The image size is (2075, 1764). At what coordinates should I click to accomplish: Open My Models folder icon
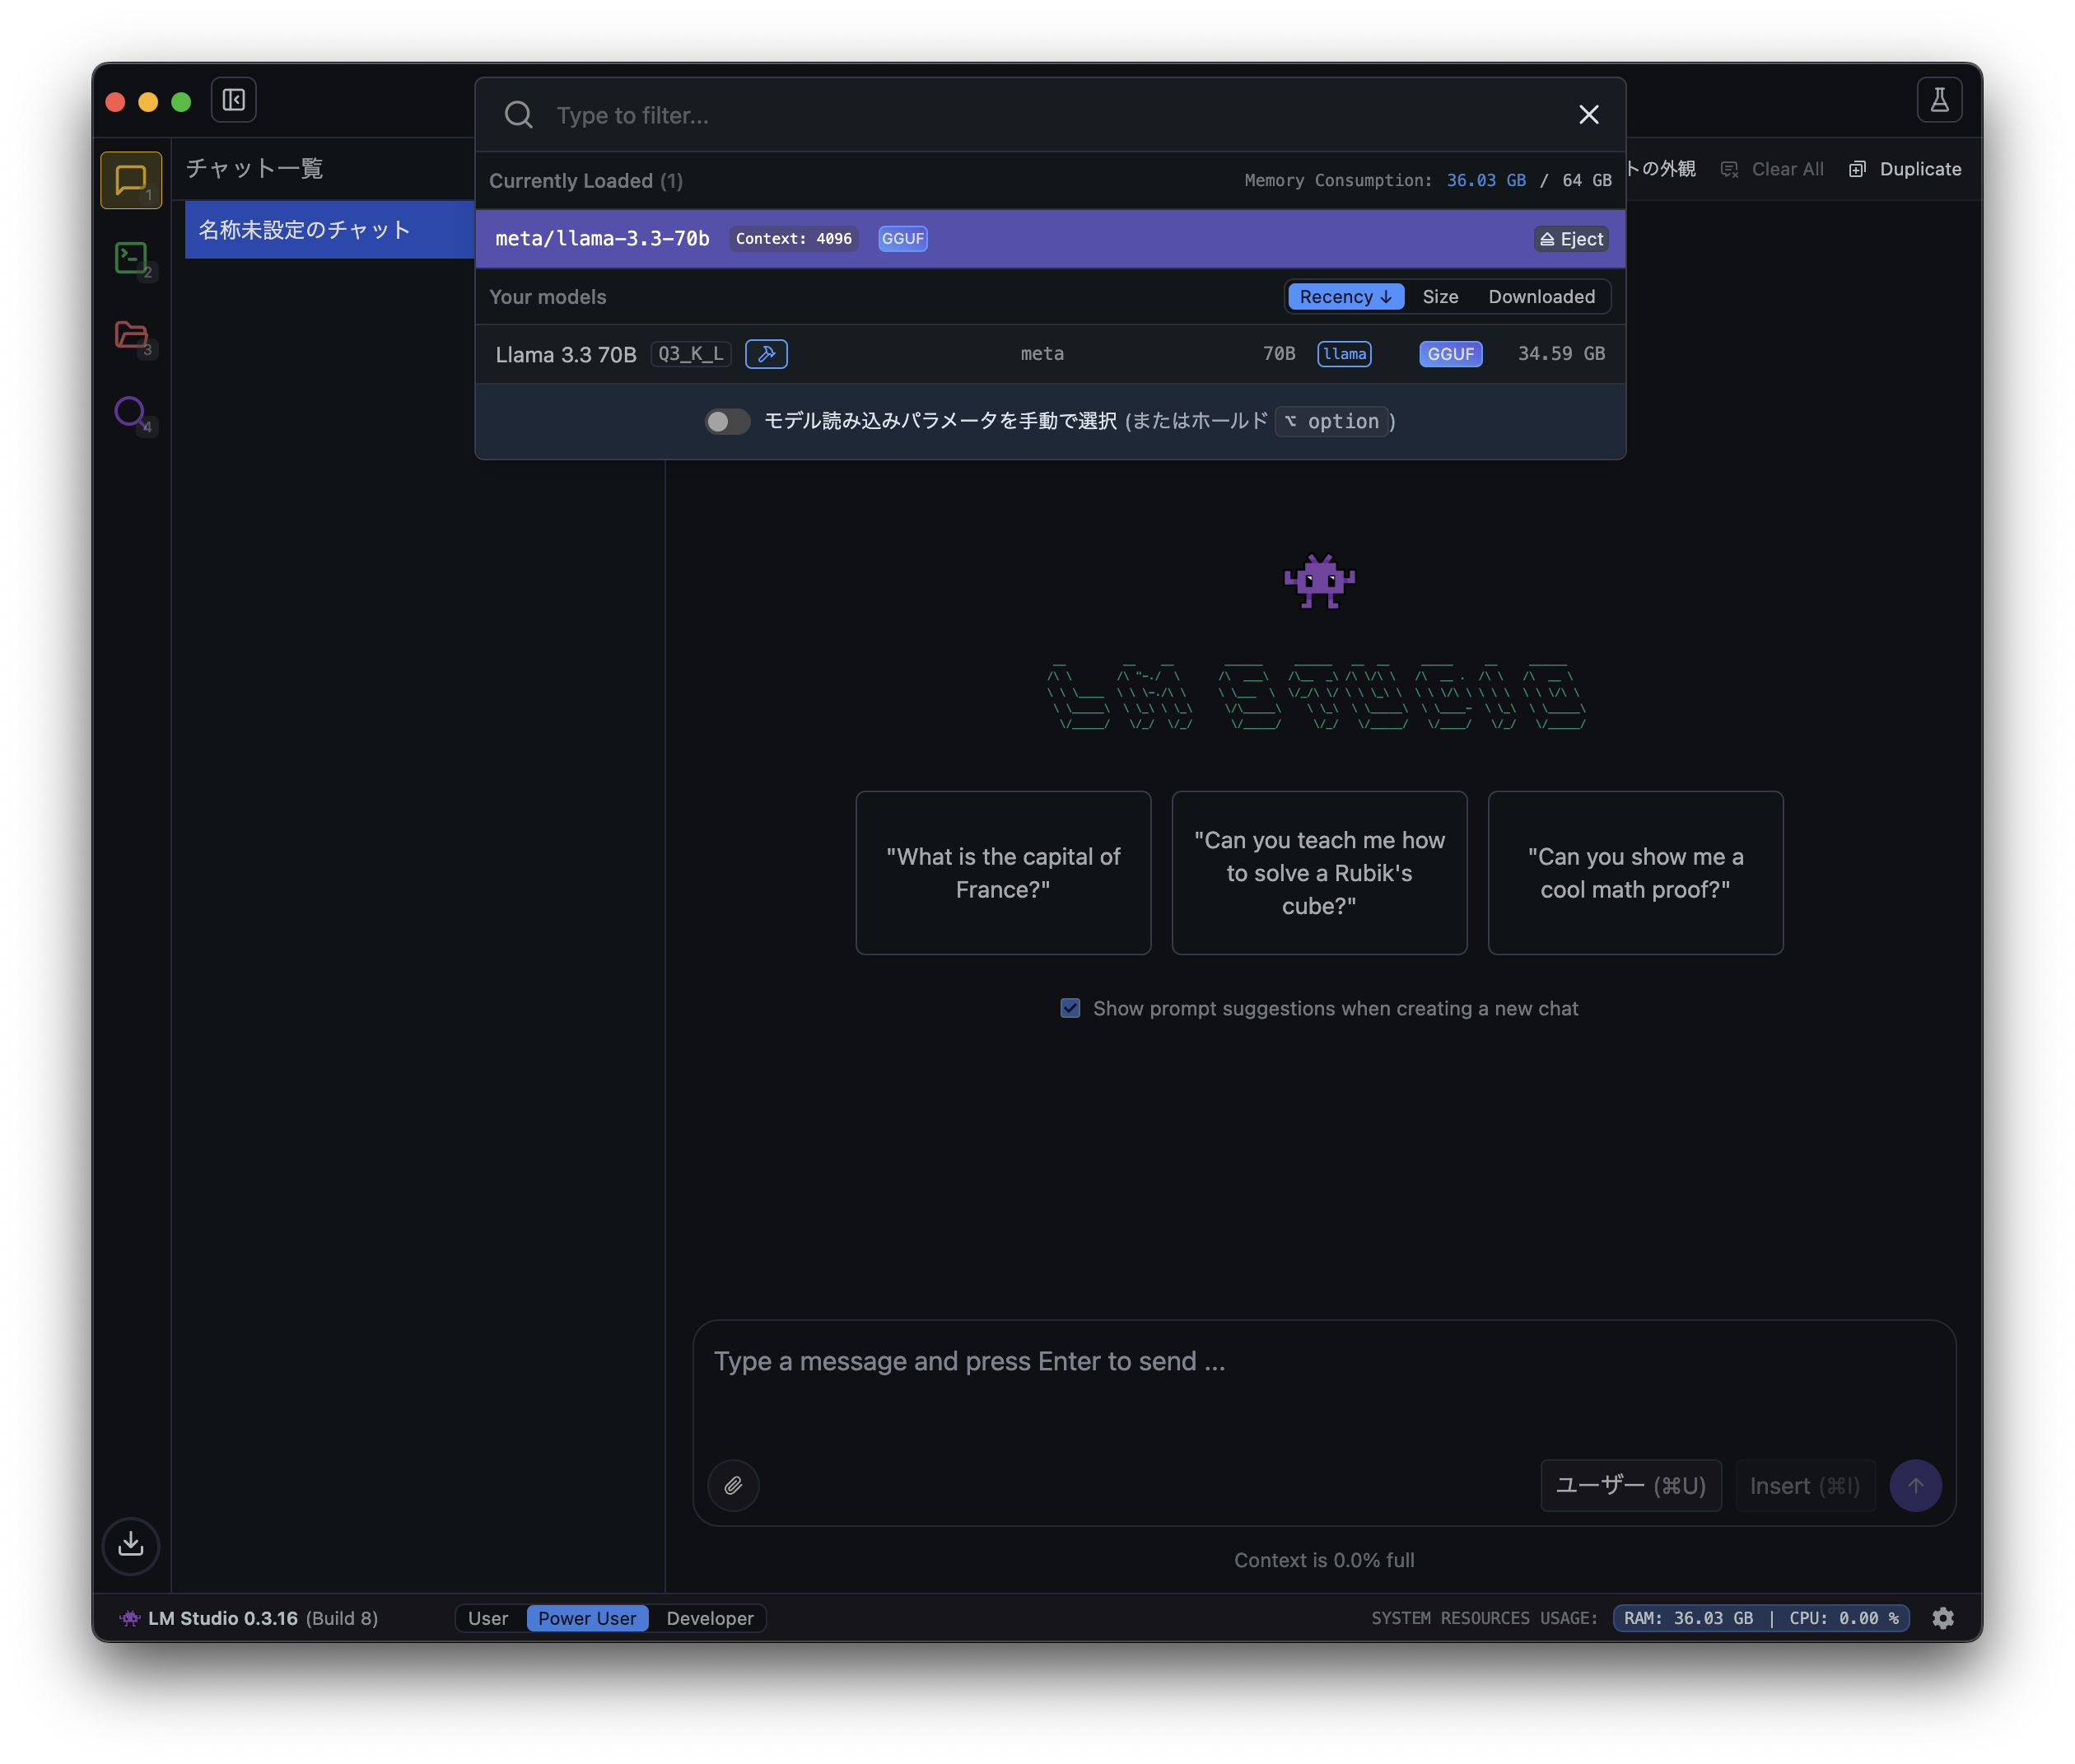point(130,334)
